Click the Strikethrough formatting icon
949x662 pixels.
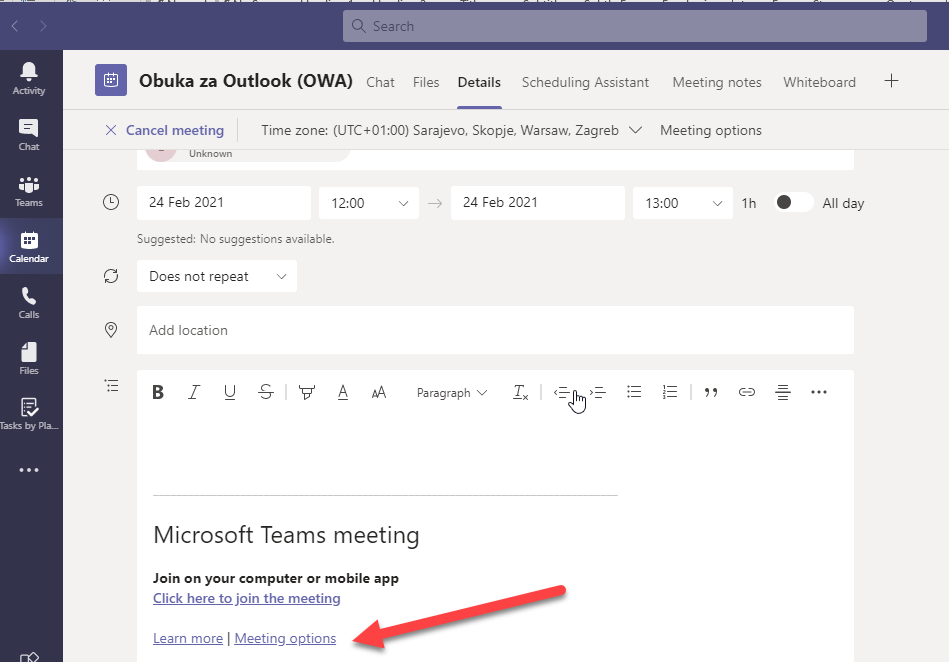pyautogui.click(x=265, y=393)
